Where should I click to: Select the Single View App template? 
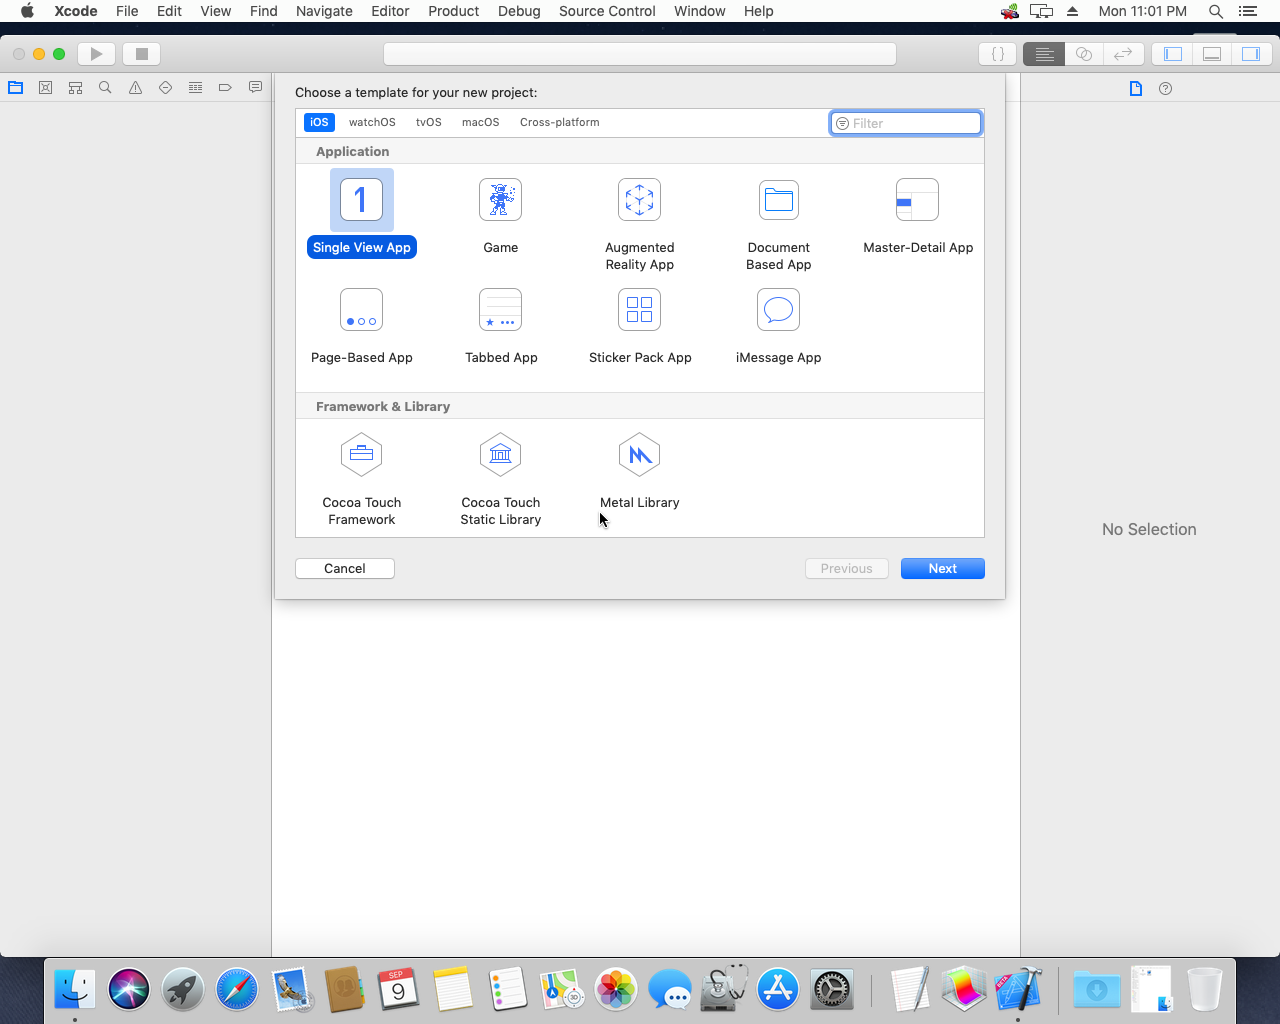pyautogui.click(x=362, y=214)
